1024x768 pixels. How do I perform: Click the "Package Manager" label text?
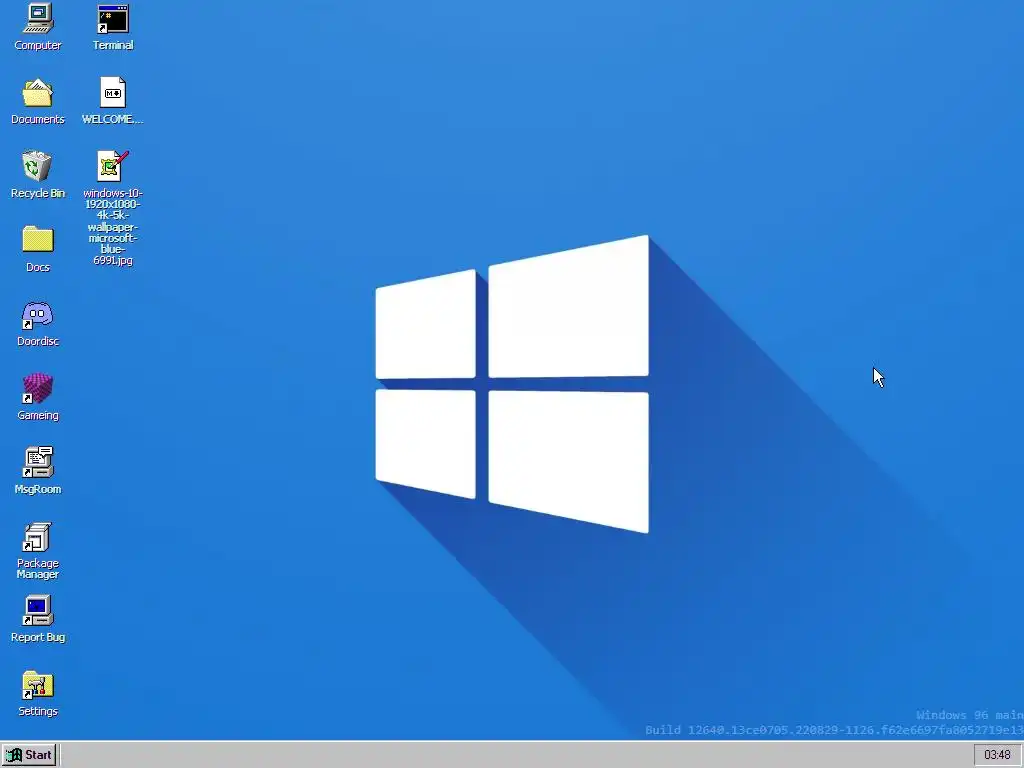pyautogui.click(x=38, y=569)
